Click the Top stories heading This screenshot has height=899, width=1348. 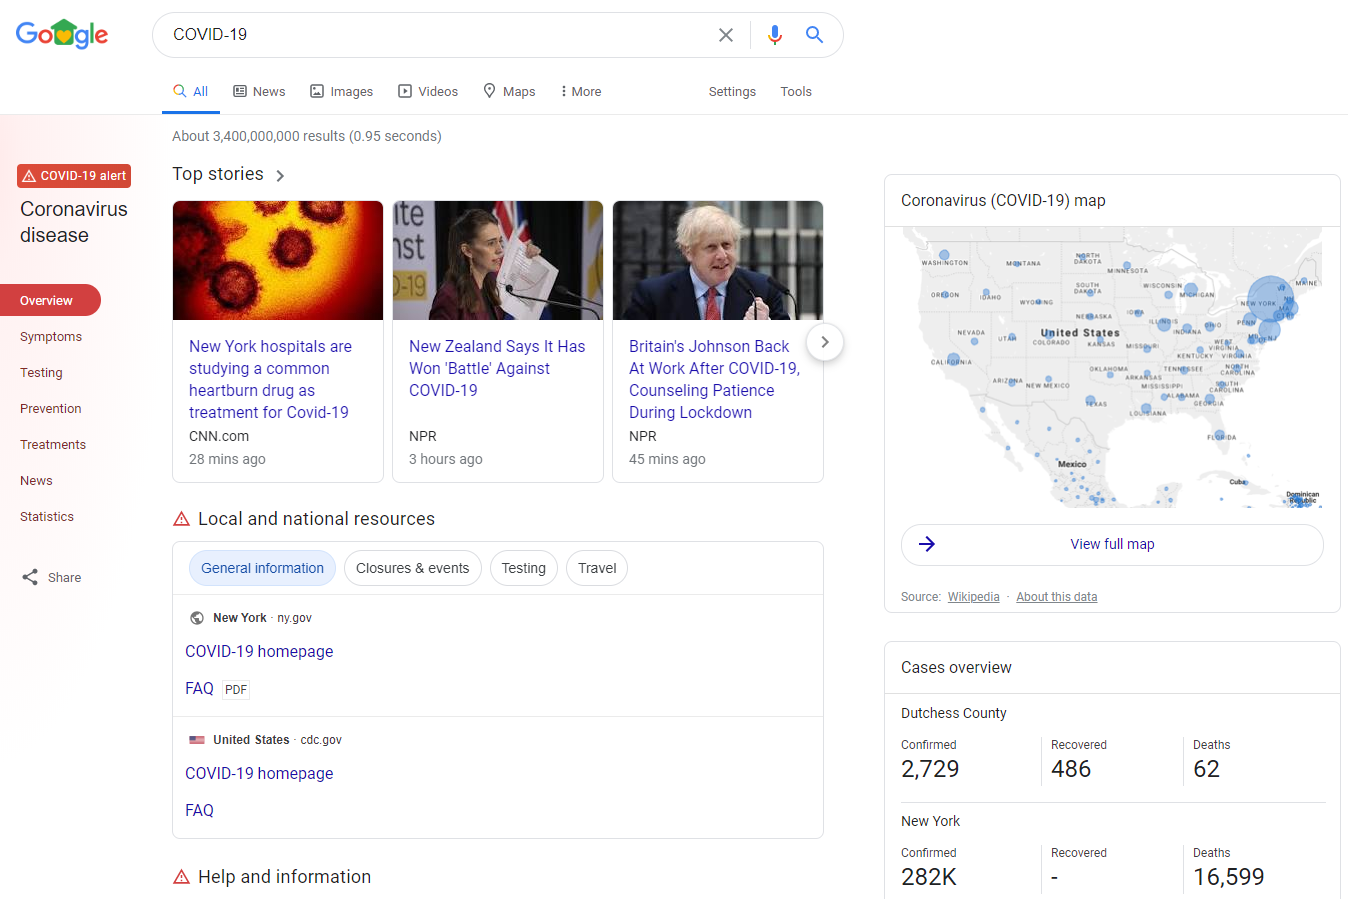(218, 174)
